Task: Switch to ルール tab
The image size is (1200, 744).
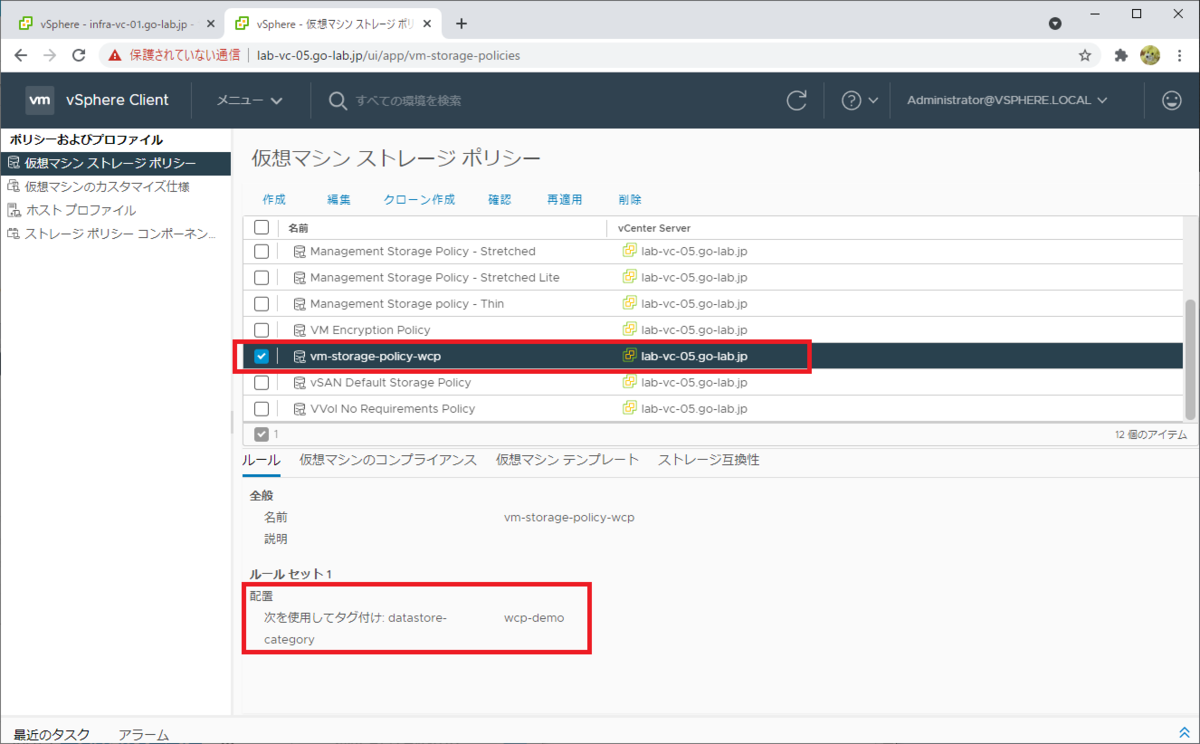Action: [261, 460]
